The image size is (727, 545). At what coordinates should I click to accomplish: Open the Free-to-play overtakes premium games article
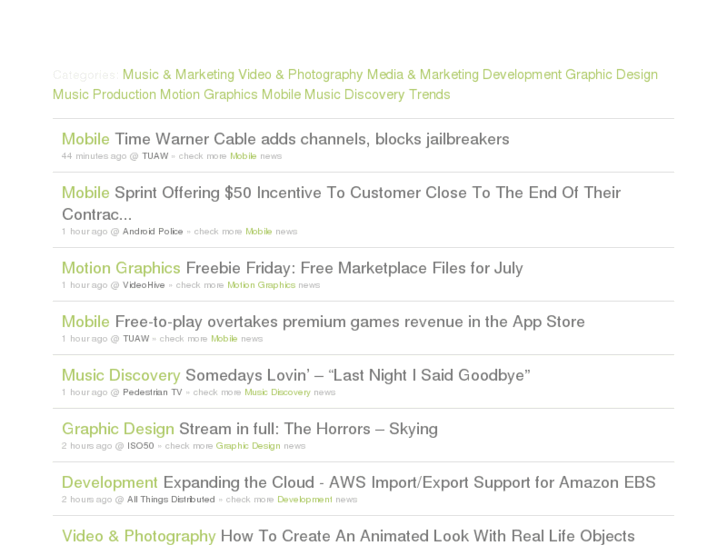(349, 322)
